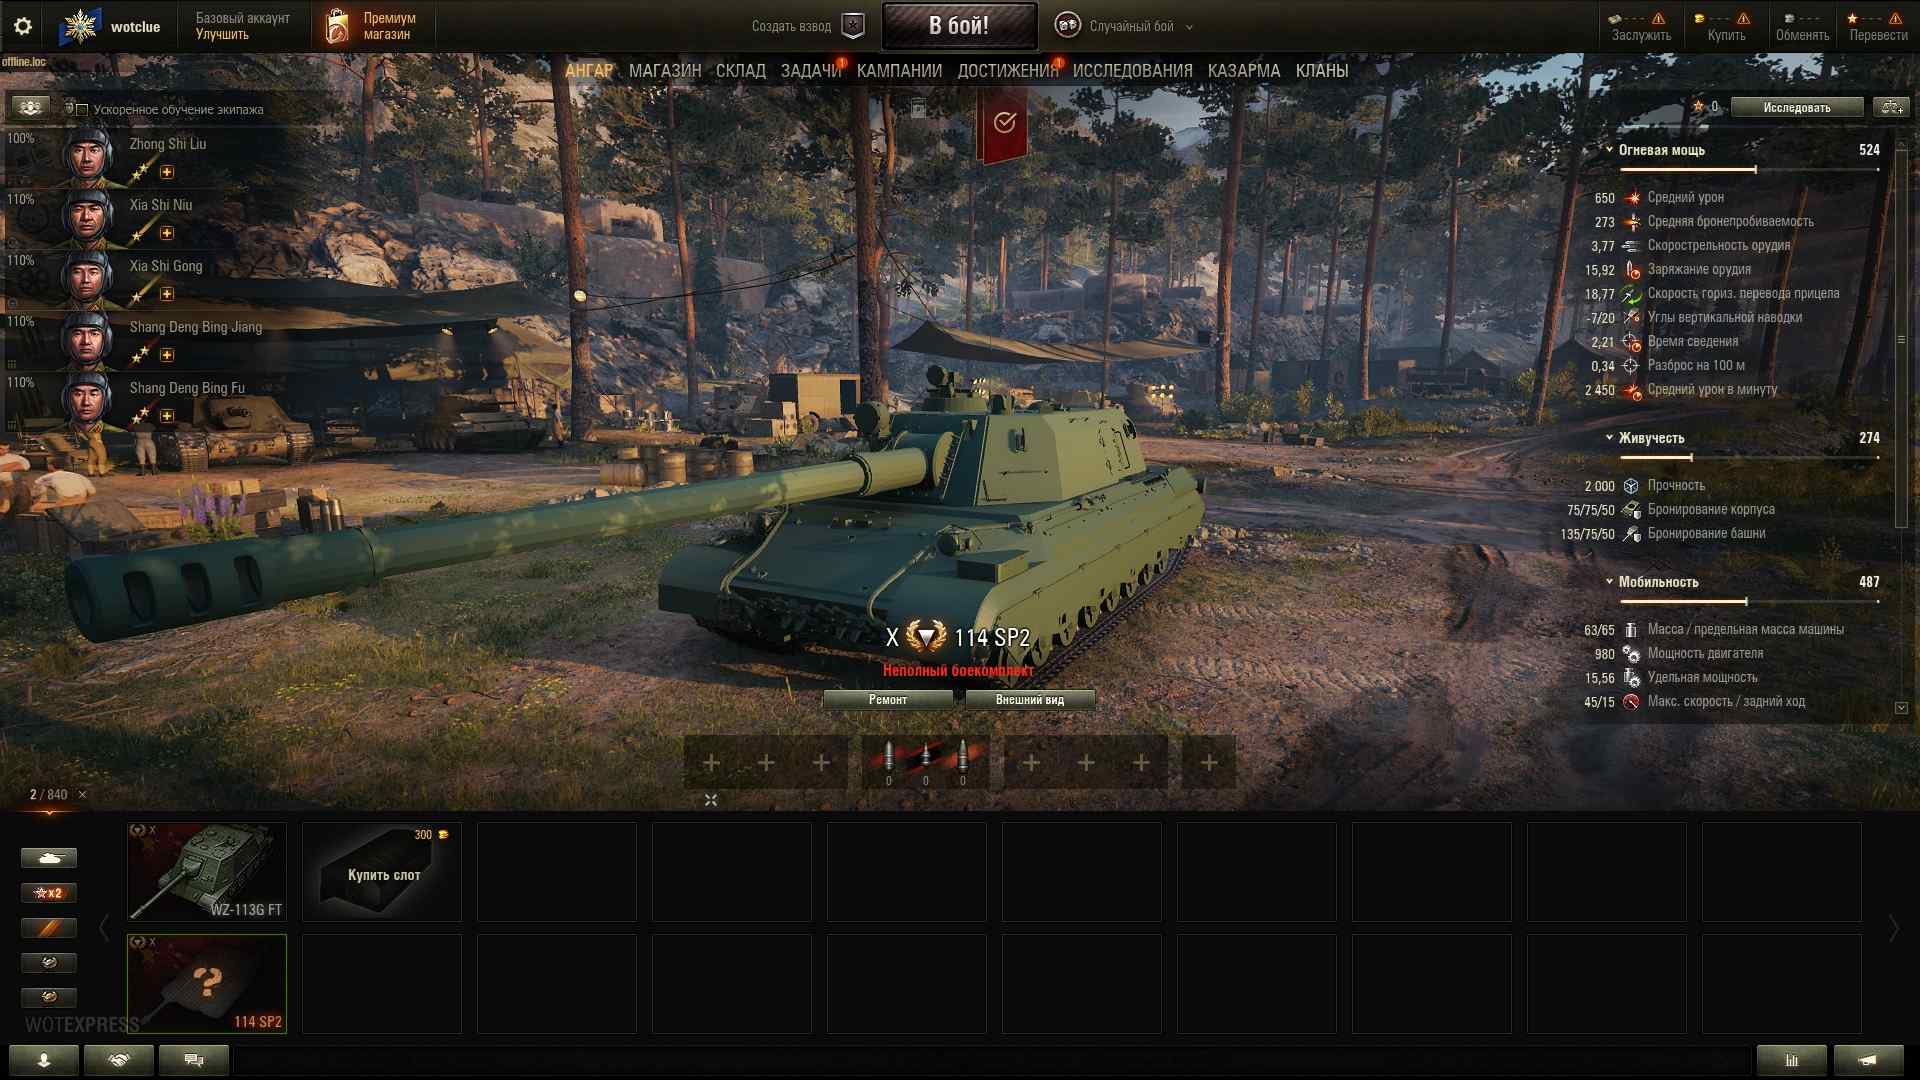This screenshot has height=1080, width=1920.
Task: Click the Исследовать button
Action: point(1797,107)
